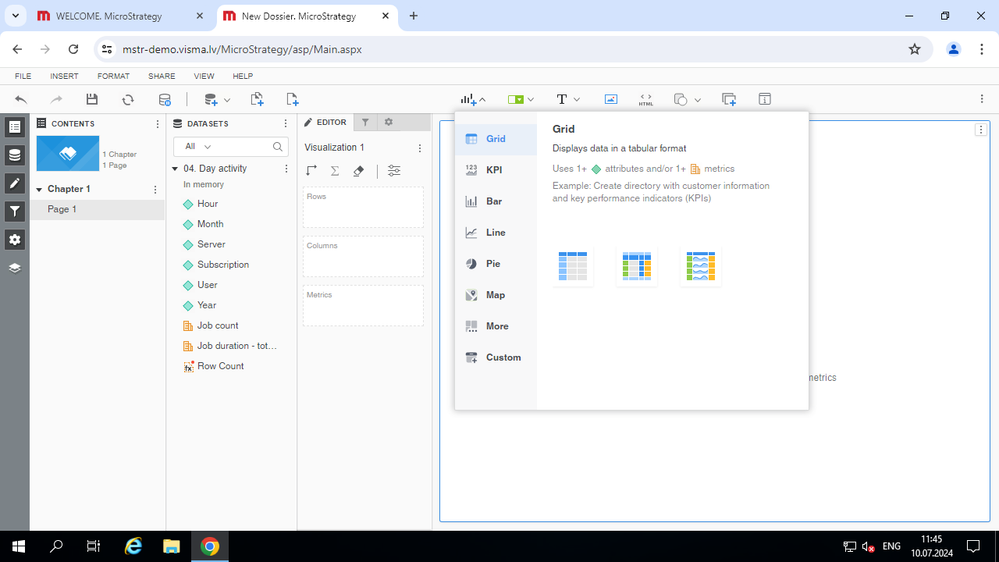Click the Add Data database icon
Viewport: 999px width, 562px height.
[x=210, y=99]
